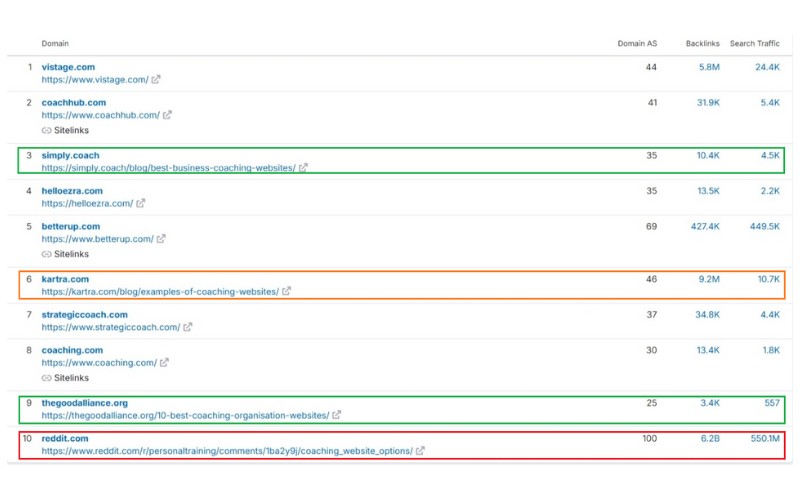Image resolution: width=800 pixels, height=500 pixels.
Task: Open external link icon for strategiccoach.com URL
Action: 188,327
